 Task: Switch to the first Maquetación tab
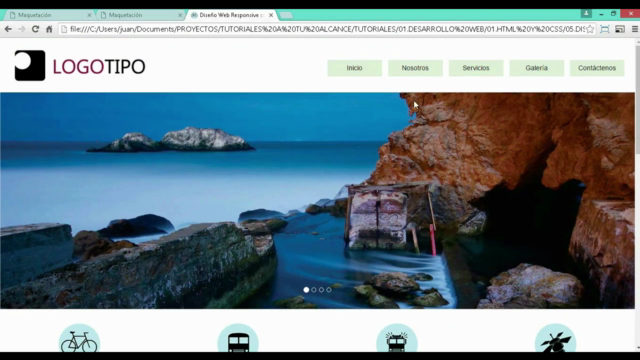pos(48,15)
